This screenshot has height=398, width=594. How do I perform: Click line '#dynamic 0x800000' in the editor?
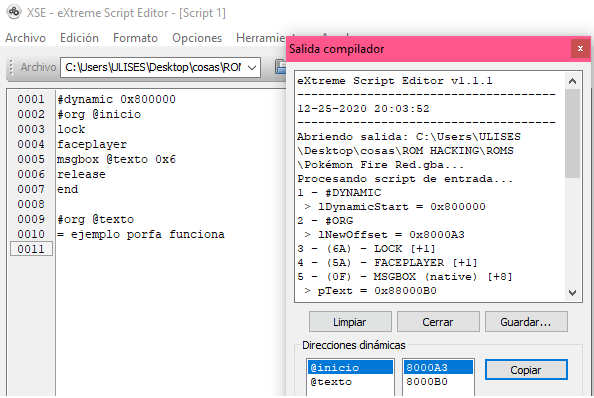tap(116, 99)
